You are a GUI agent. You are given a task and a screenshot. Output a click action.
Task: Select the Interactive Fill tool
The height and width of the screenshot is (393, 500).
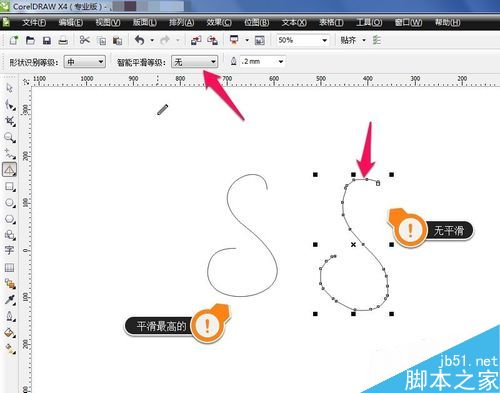[10, 349]
